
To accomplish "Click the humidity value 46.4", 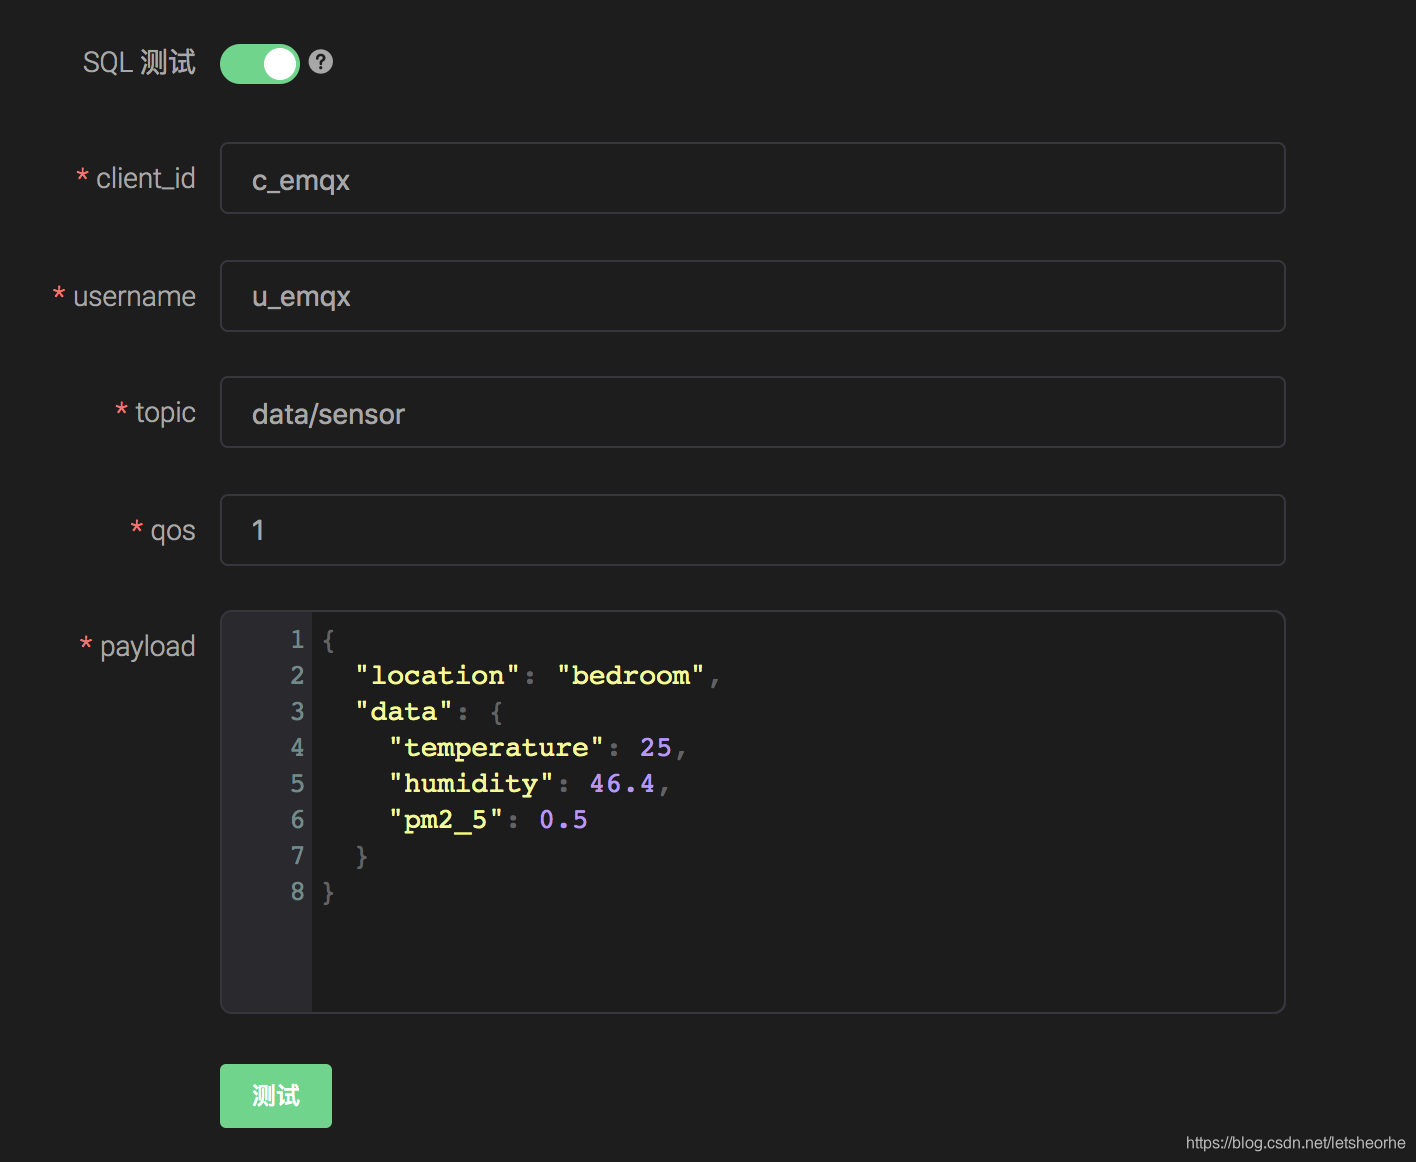I will pos(622,784).
